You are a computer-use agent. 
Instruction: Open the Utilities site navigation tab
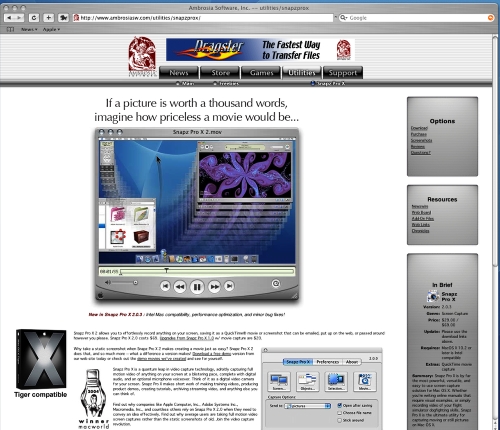[302, 73]
